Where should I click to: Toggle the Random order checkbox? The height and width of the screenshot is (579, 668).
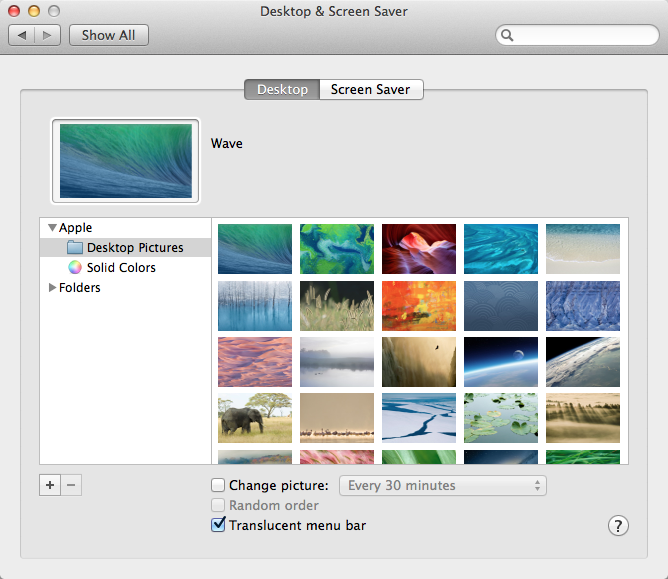[x=218, y=505]
